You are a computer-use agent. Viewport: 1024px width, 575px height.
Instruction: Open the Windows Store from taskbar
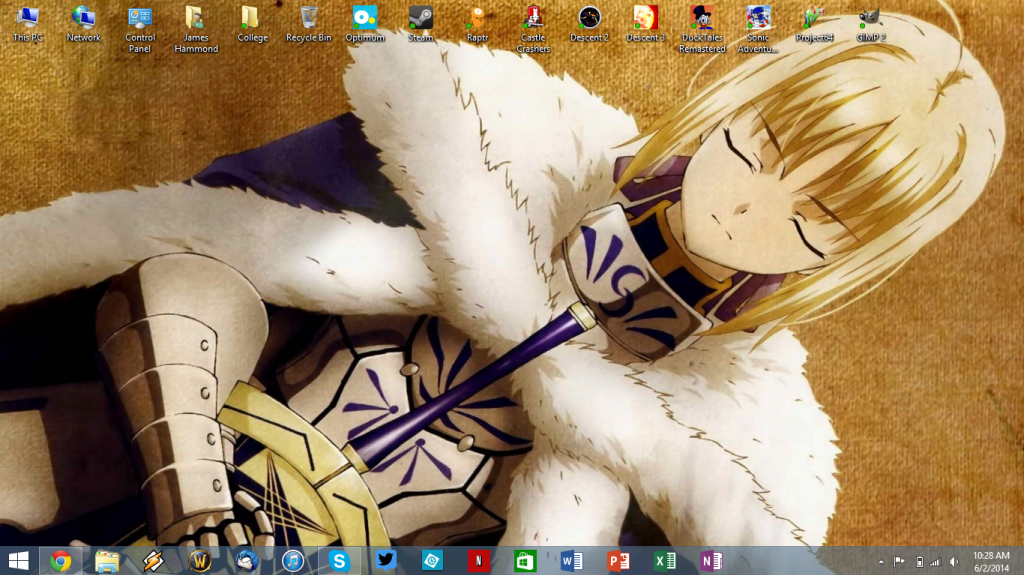pyautogui.click(x=525, y=561)
